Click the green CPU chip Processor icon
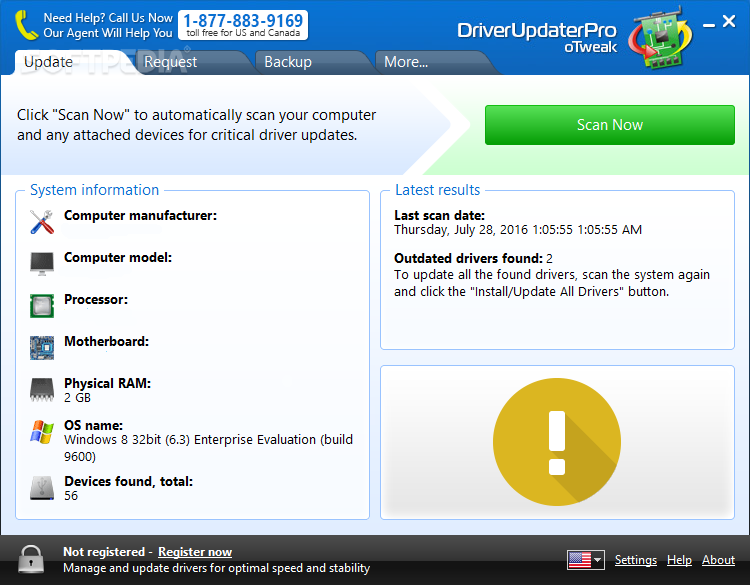This screenshot has width=750, height=585. 42,306
